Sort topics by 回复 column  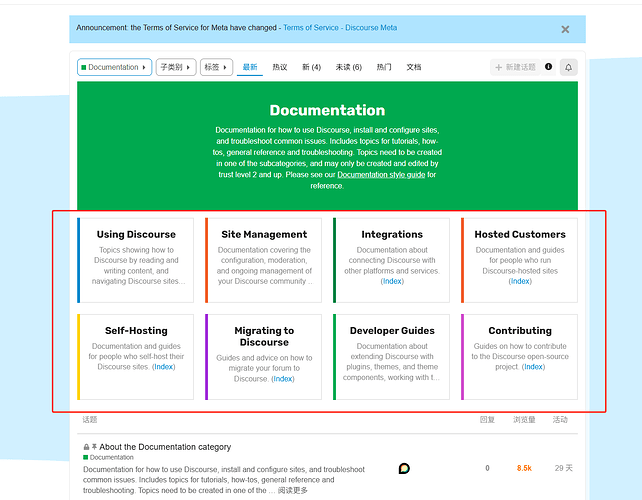487,419
